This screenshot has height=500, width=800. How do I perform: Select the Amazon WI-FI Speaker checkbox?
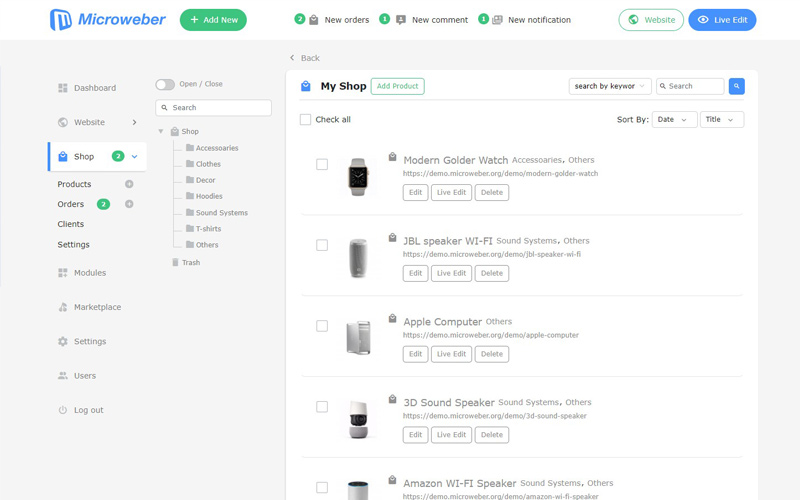(x=322, y=487)
